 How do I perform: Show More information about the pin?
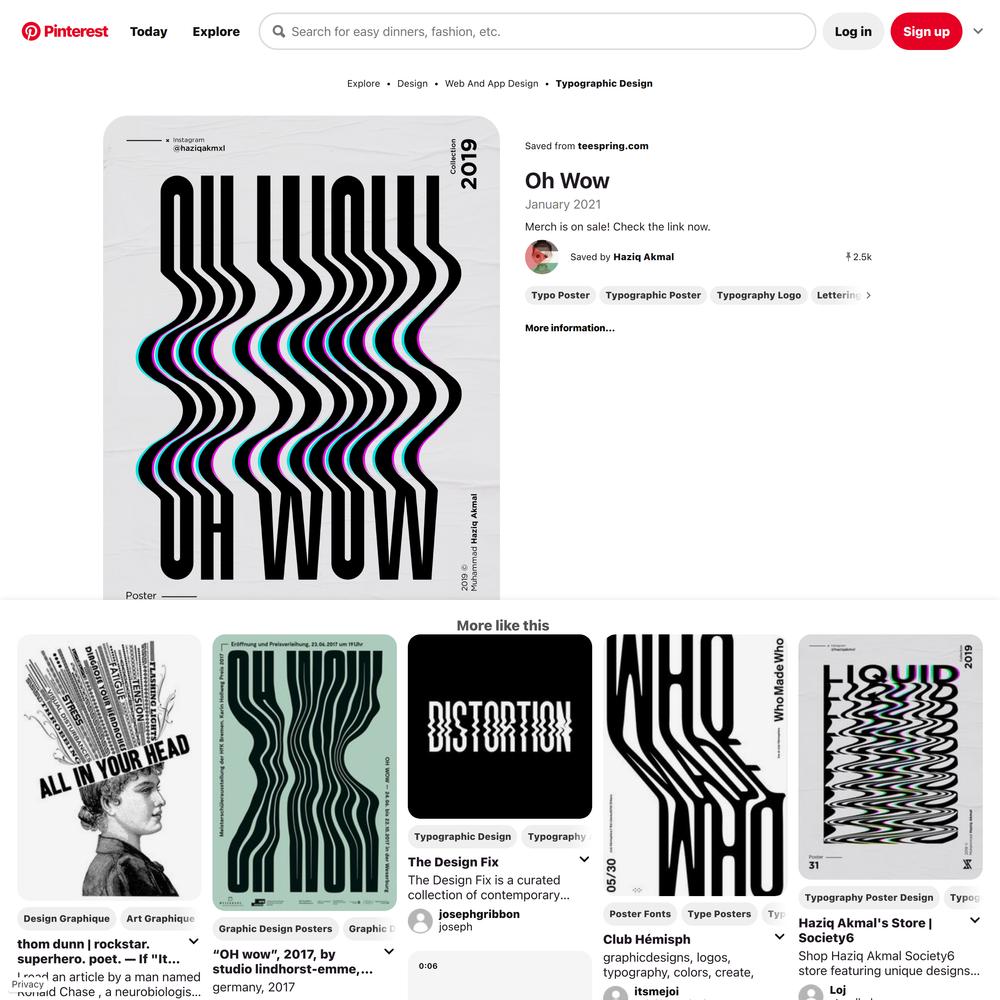click(x=570, y=328)
